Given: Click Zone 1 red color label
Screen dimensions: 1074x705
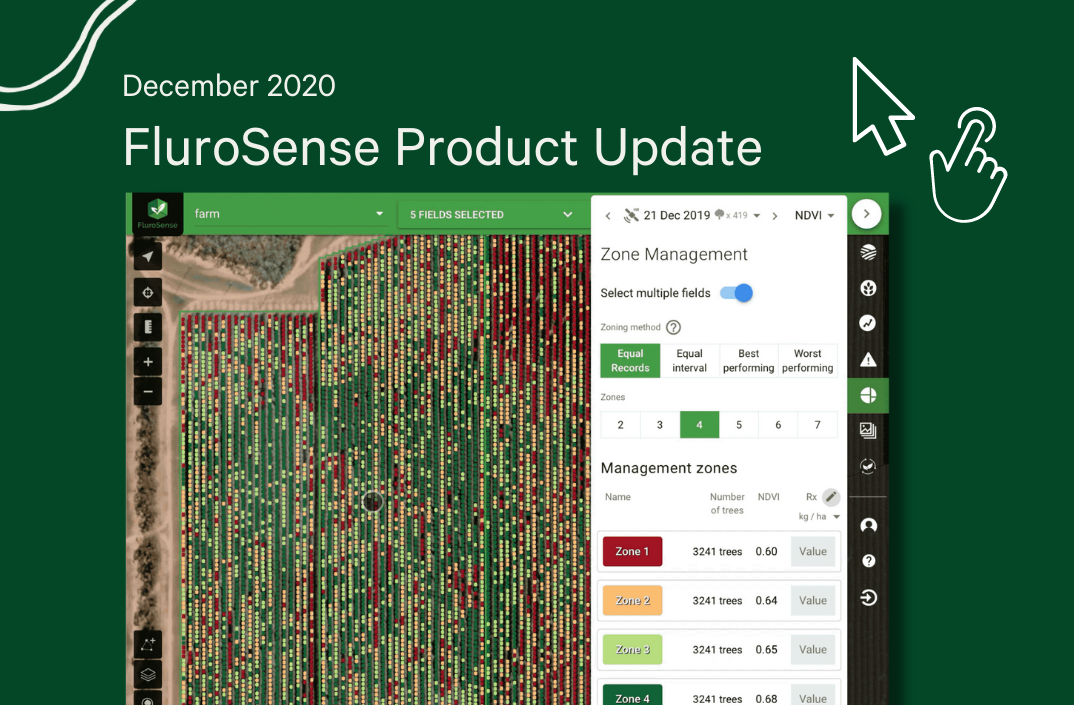Looking at the screenshot, I should (632, 552).
